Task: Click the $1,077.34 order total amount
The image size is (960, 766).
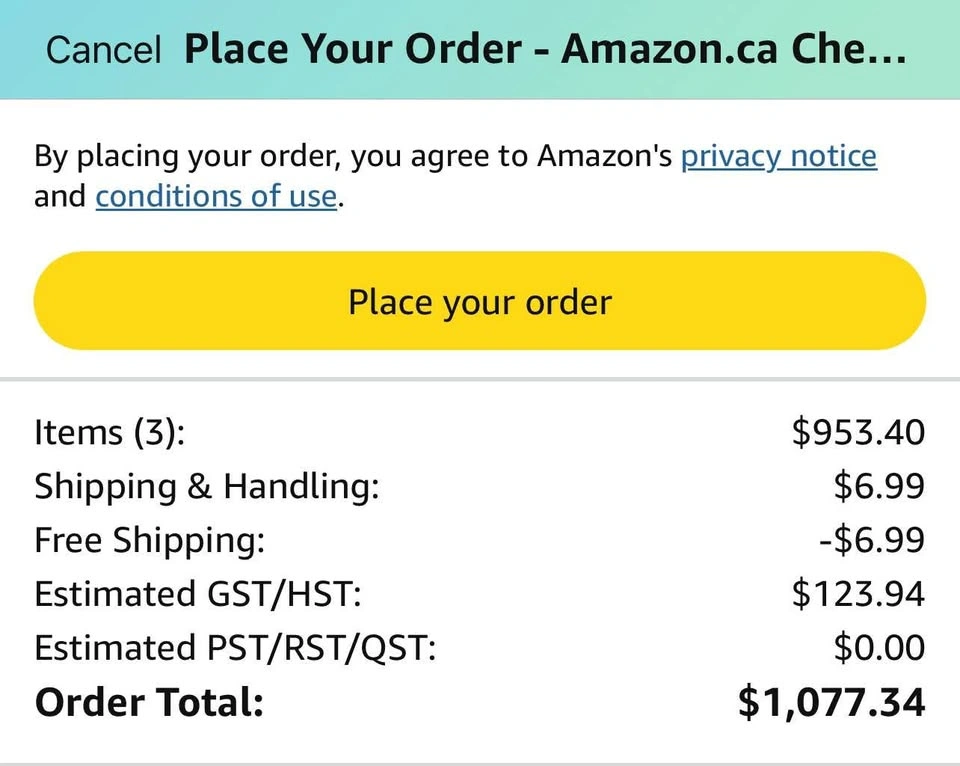Action: pyautogui.click(x=831, y=702)
